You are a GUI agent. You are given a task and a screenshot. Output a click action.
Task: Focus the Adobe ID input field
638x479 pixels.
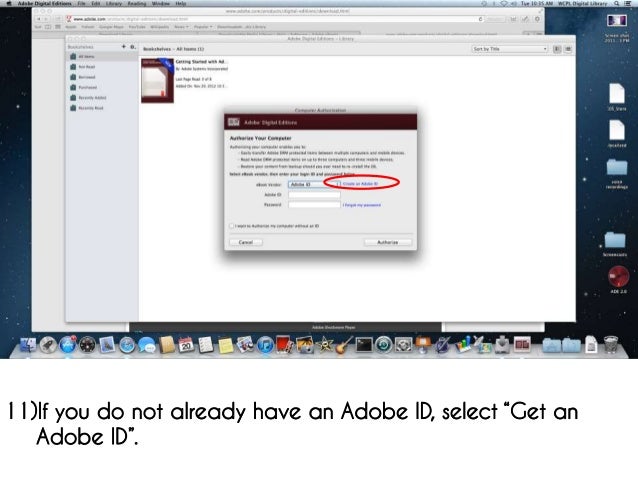click(314, 195)
